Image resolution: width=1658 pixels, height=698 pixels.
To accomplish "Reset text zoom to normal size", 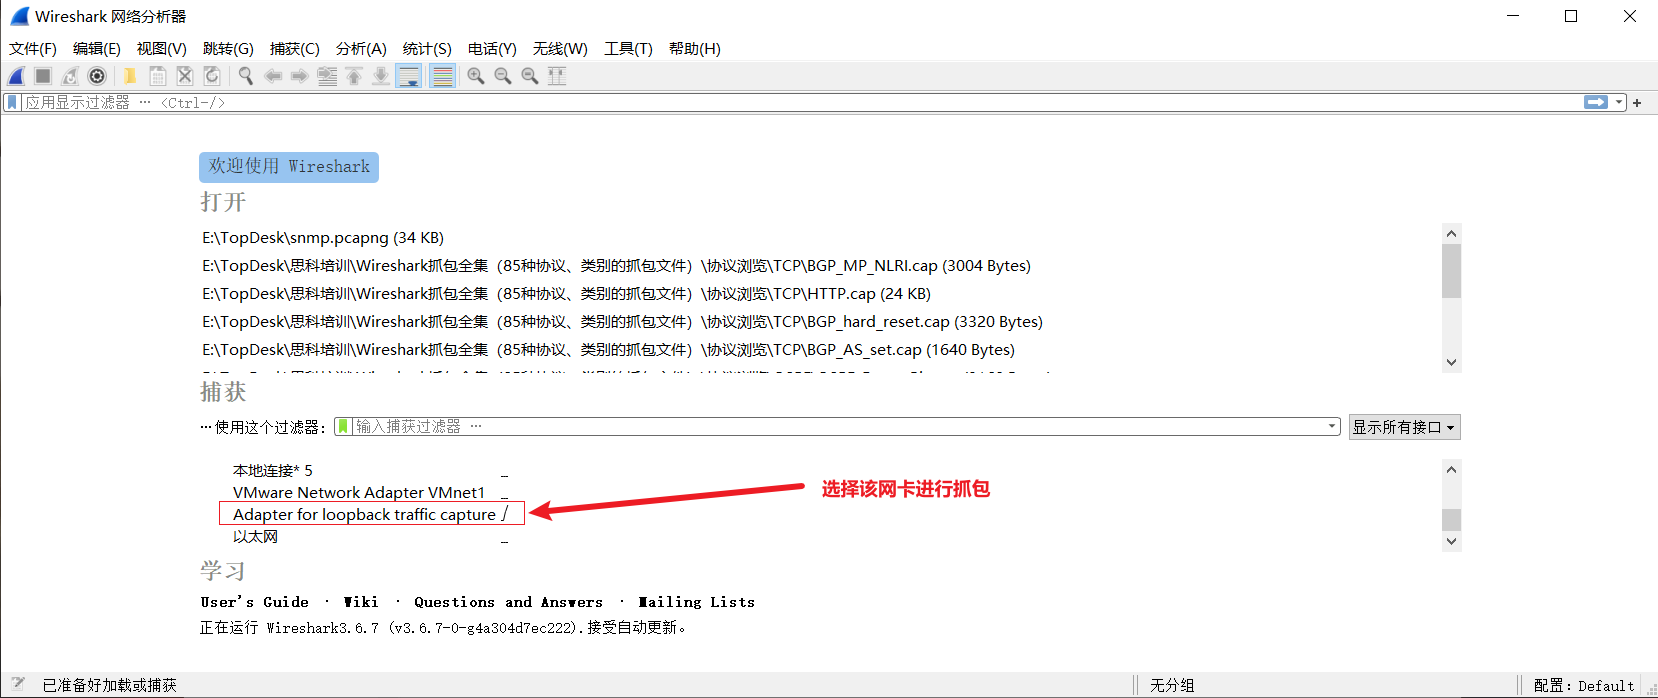I will (530, 76).
